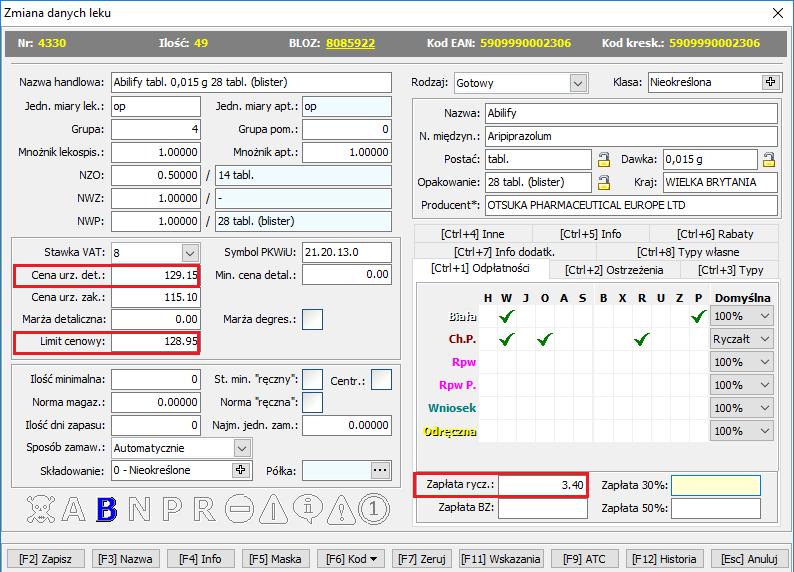Click the grey letter A icon
Screen dimensions: 794x572
tap(73, 509)
